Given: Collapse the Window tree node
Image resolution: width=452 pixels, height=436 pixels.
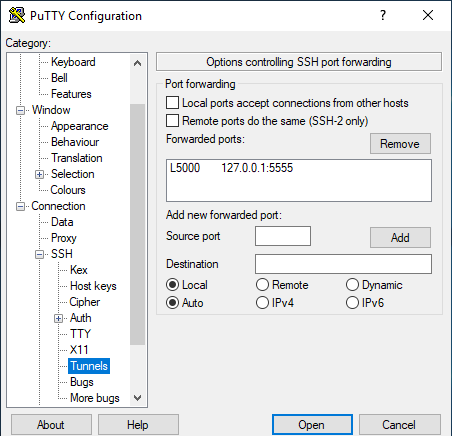Looking at the screenshot, I should tap(20, 110).
